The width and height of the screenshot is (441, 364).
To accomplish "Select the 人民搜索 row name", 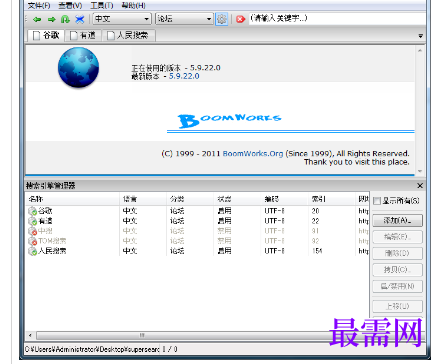I will point(52,251).
